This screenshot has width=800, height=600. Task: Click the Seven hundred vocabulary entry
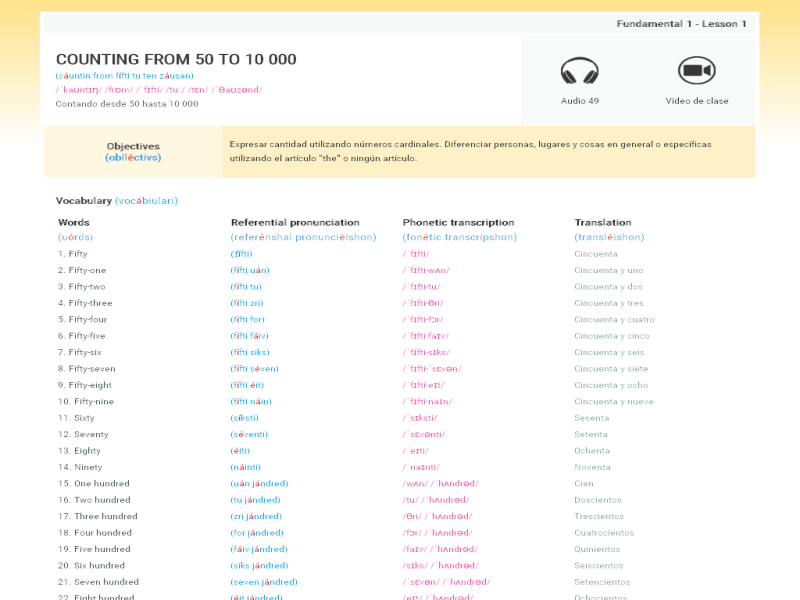98,582
